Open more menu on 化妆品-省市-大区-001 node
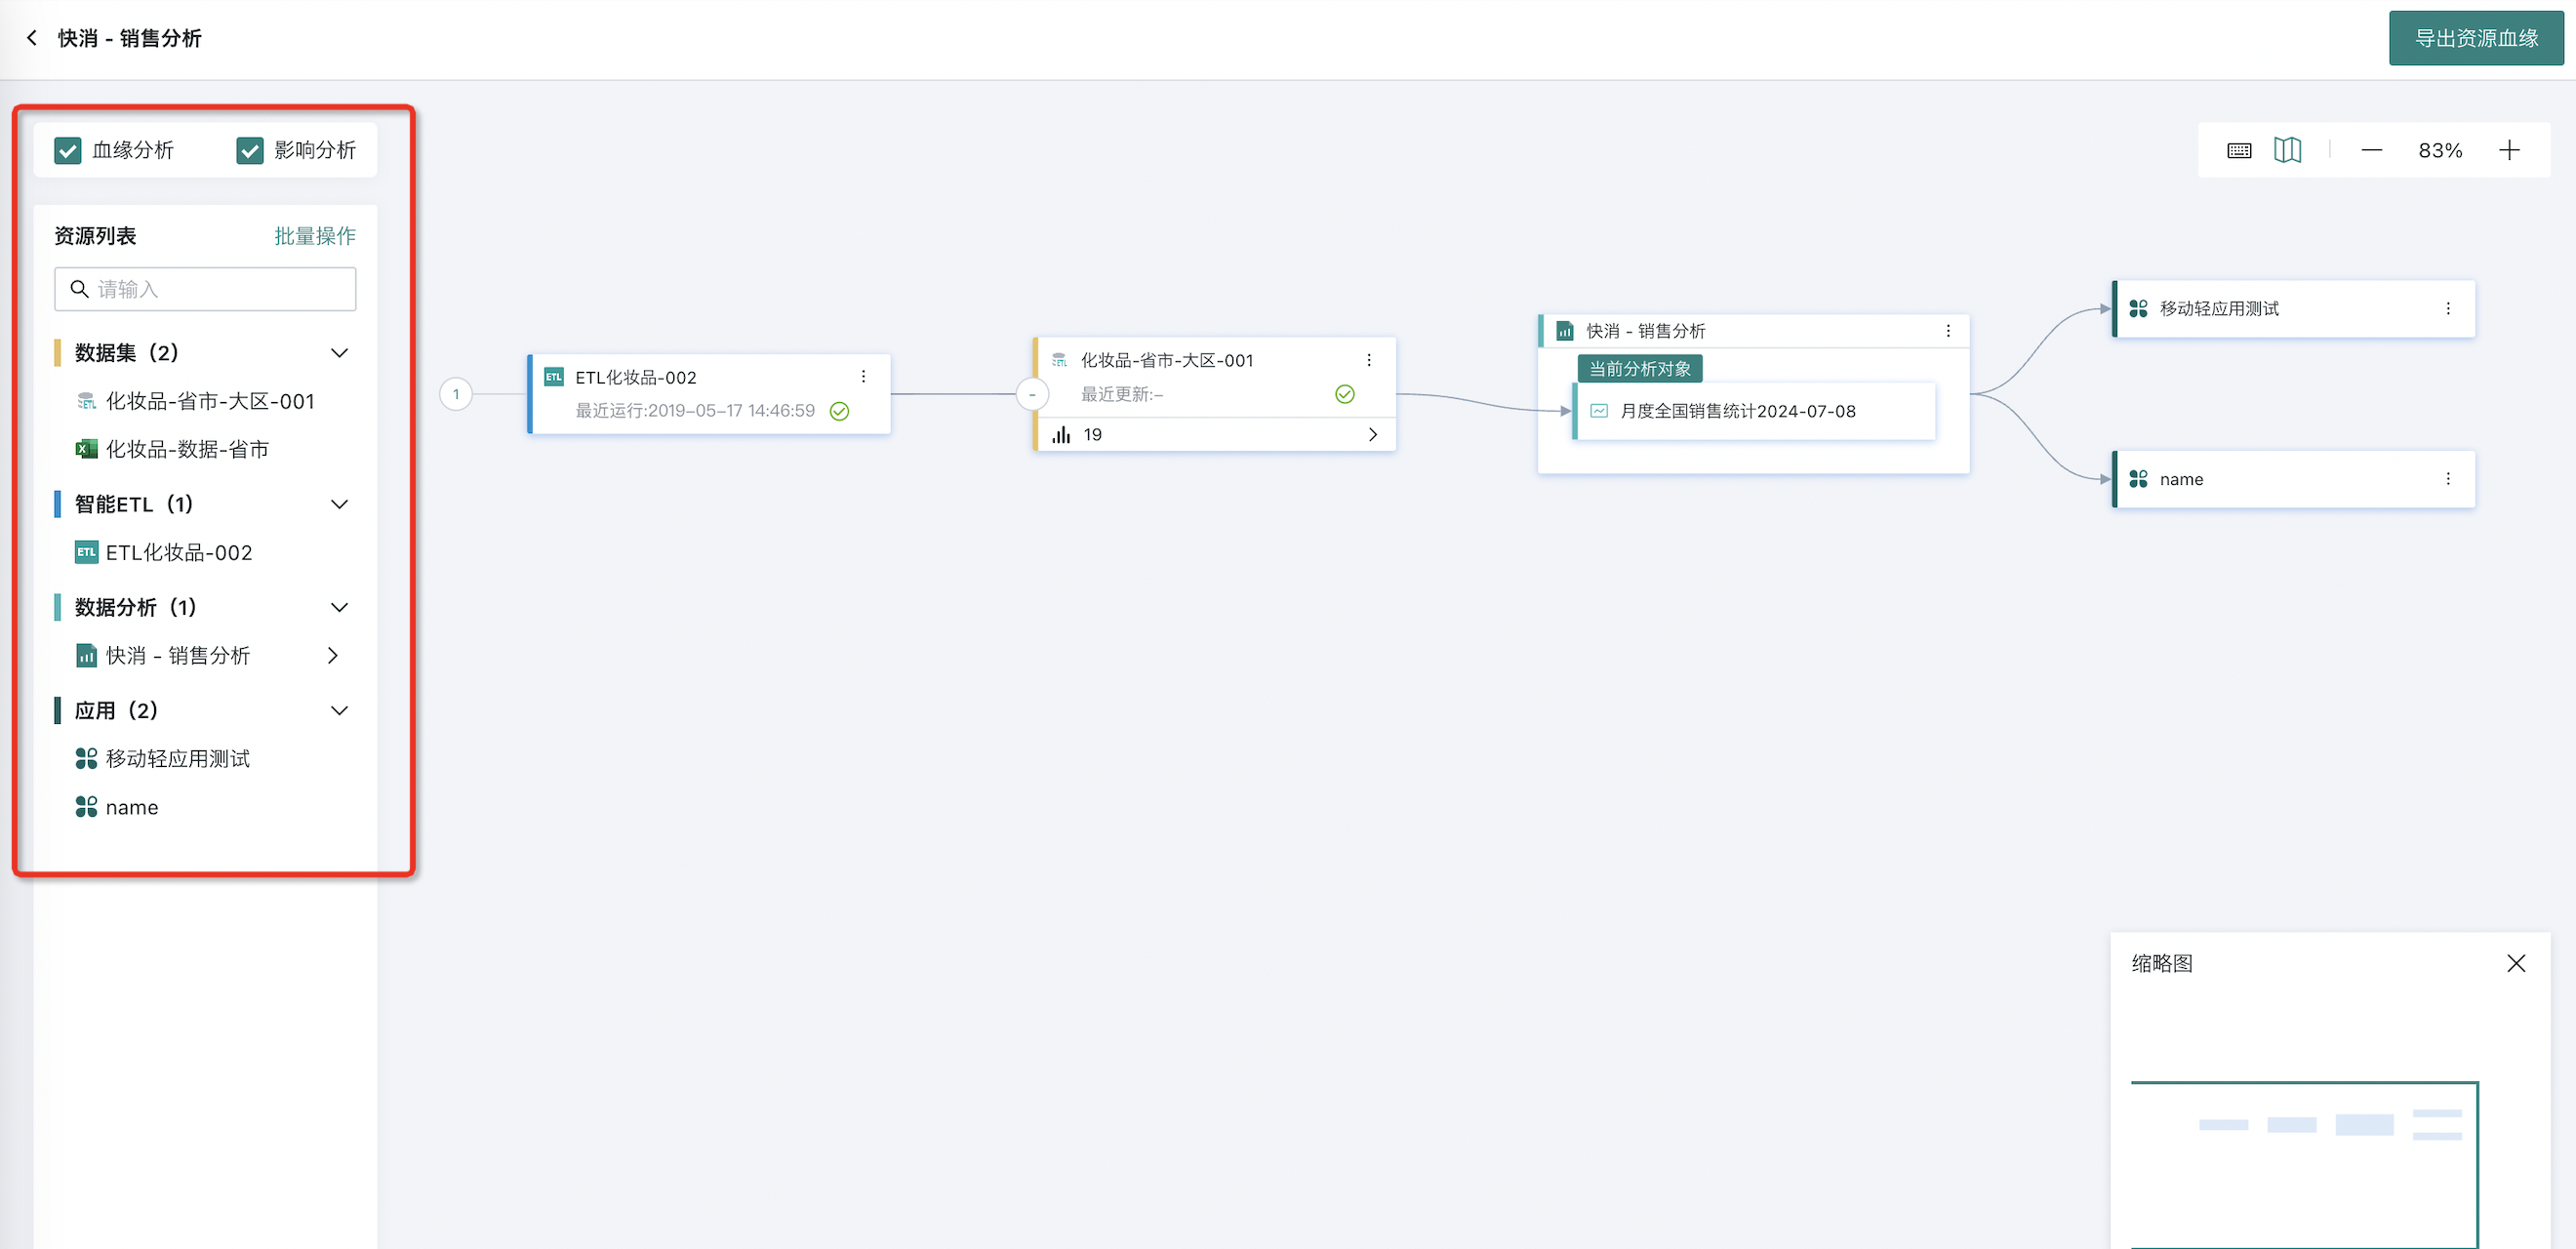Screen dimensions: 2576x1249 [1369, 360]
